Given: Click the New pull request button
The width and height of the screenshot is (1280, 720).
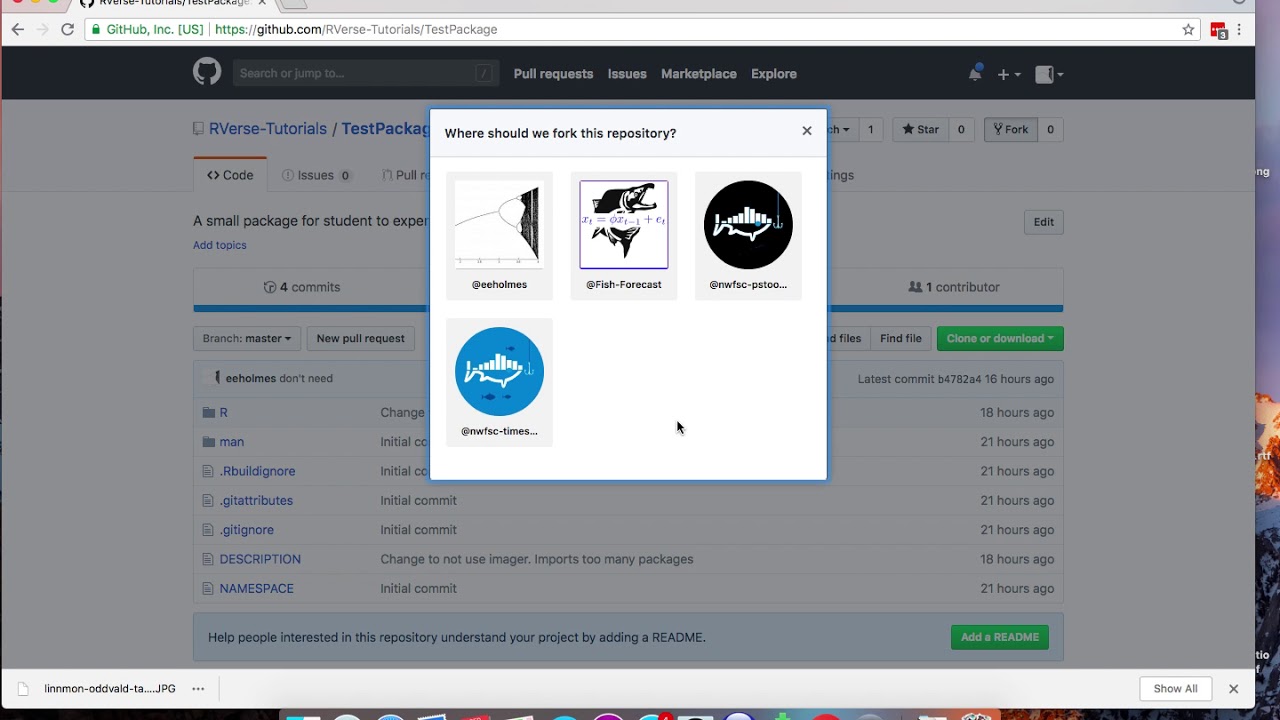Looking at the screenshot, I should (361, 338).
